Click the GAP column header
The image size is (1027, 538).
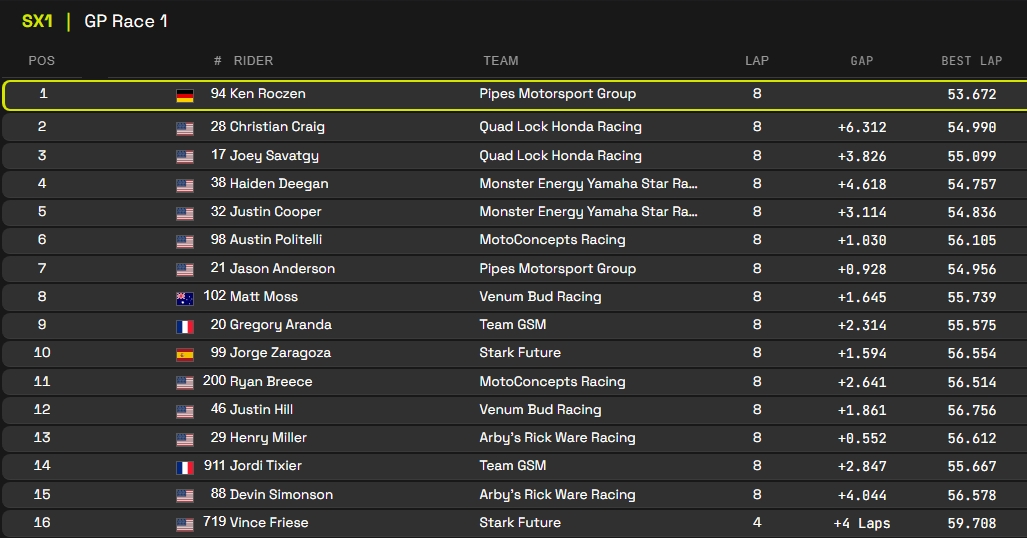861,61
